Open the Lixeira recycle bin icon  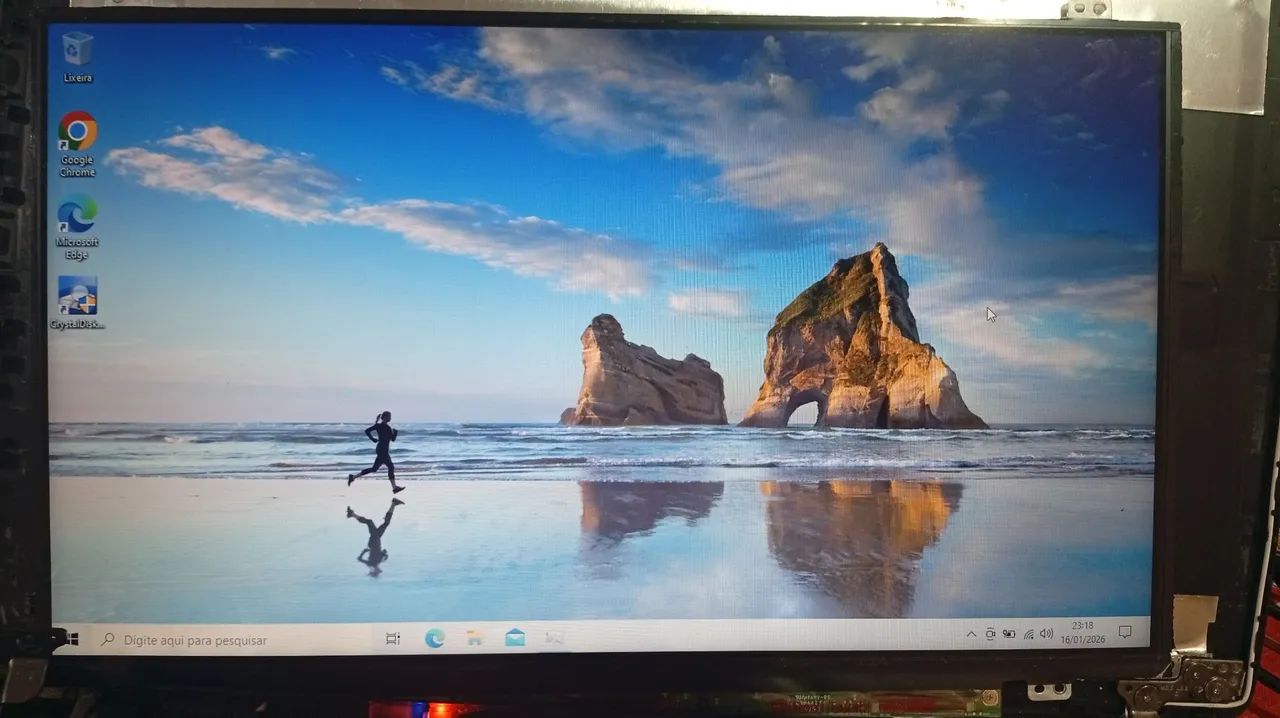pos(77,50)
